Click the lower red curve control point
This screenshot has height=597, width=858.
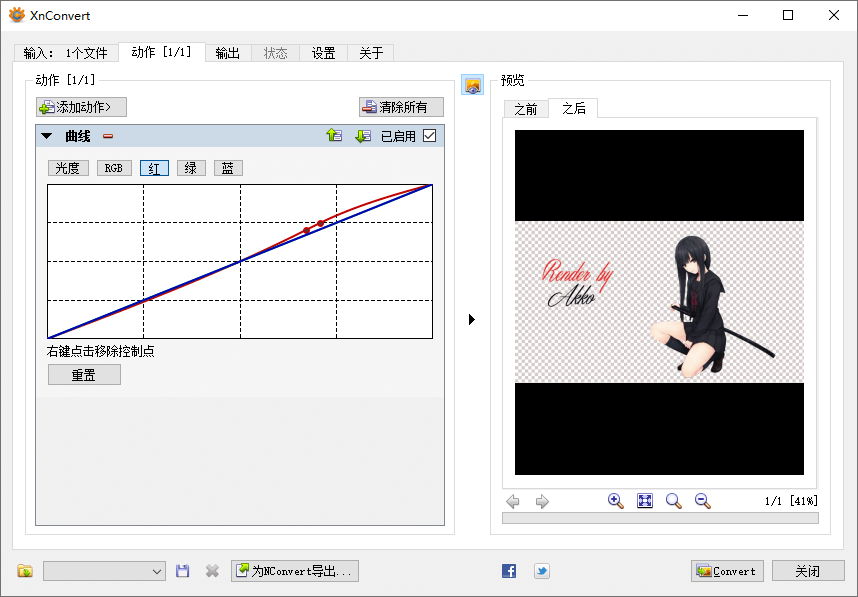pyautogui.click(x=306, y=230)
